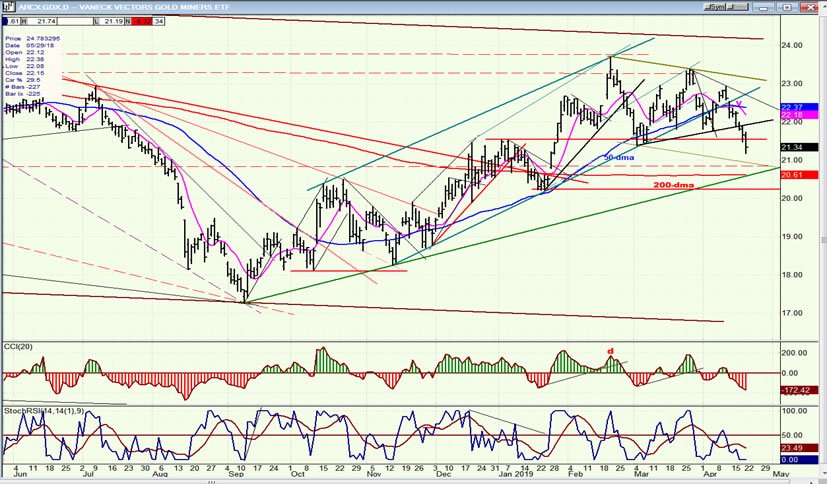This screenshot has width=827, height=484.
Task: Minimize the GDX chart window
Action: 765,7
